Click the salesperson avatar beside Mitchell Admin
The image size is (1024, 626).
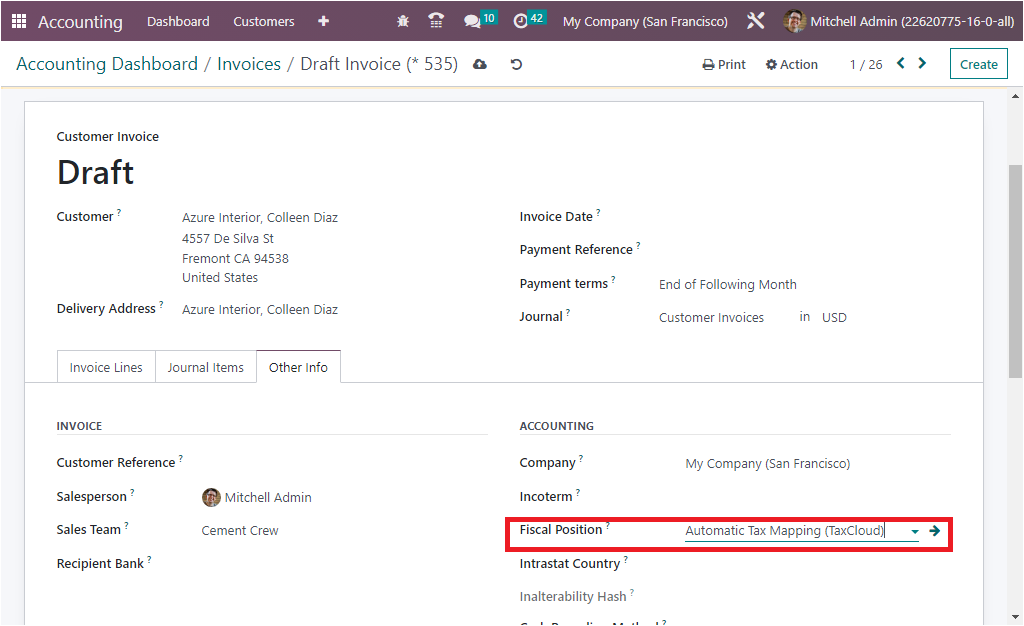point(211,497)
